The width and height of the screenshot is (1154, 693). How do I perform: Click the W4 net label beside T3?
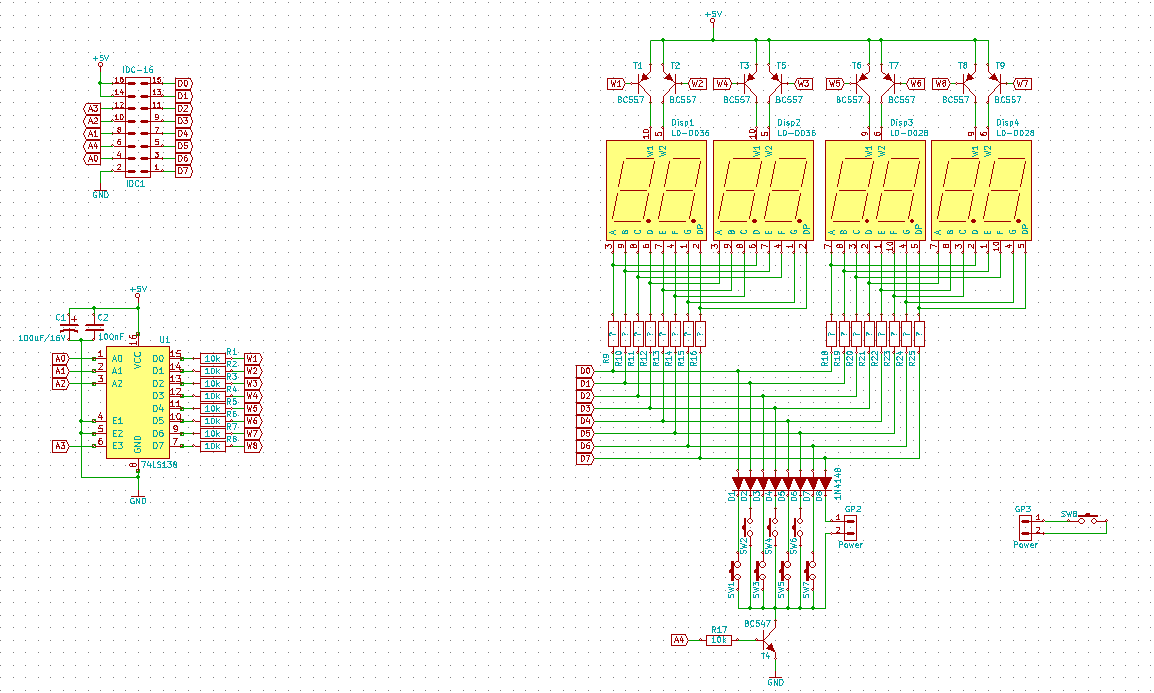[722, 84]
